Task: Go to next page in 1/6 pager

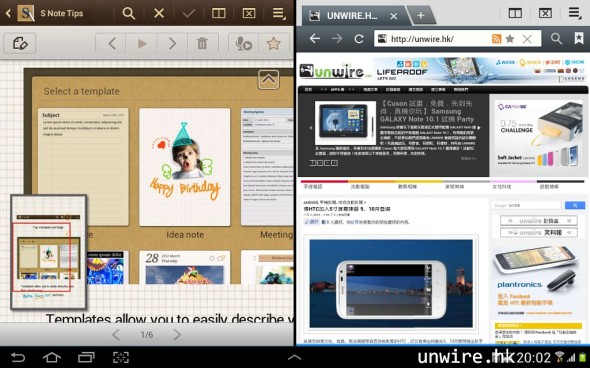Action: 177,335
